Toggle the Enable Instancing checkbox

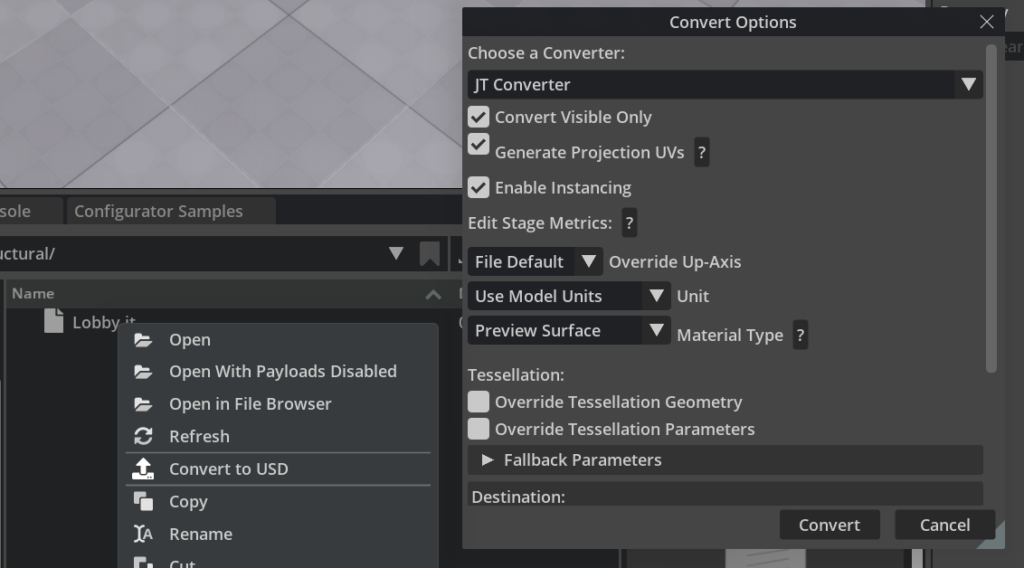(479, 188)
